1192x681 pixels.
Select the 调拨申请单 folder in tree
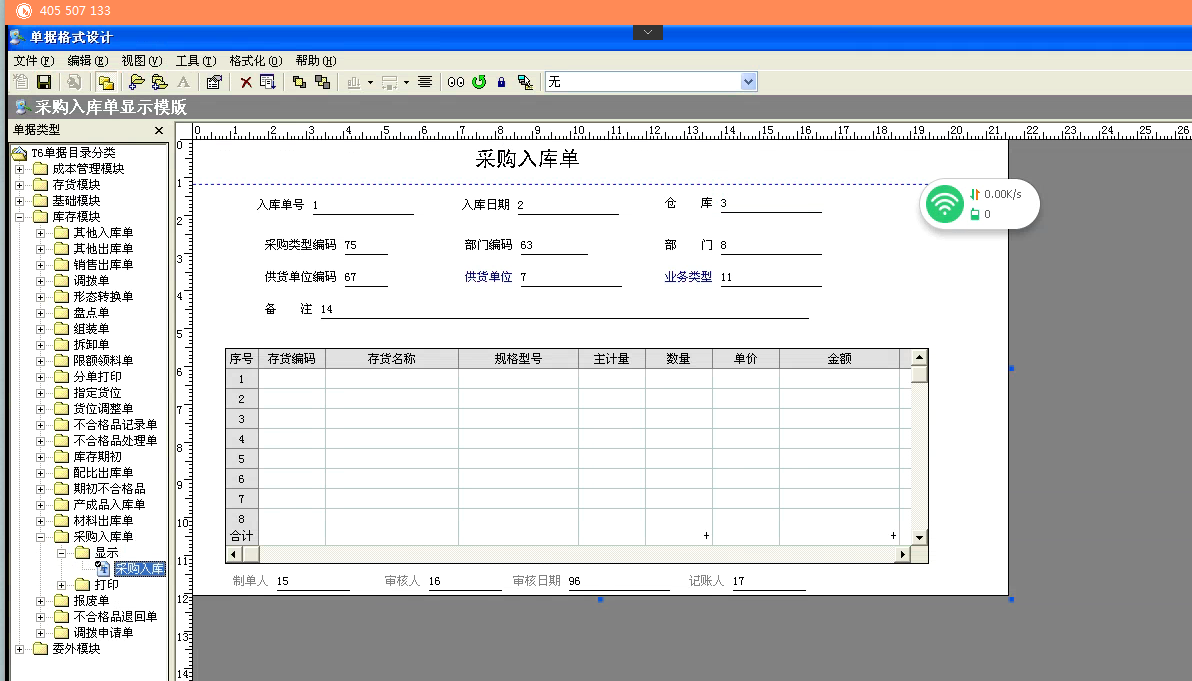pos(103,632)
